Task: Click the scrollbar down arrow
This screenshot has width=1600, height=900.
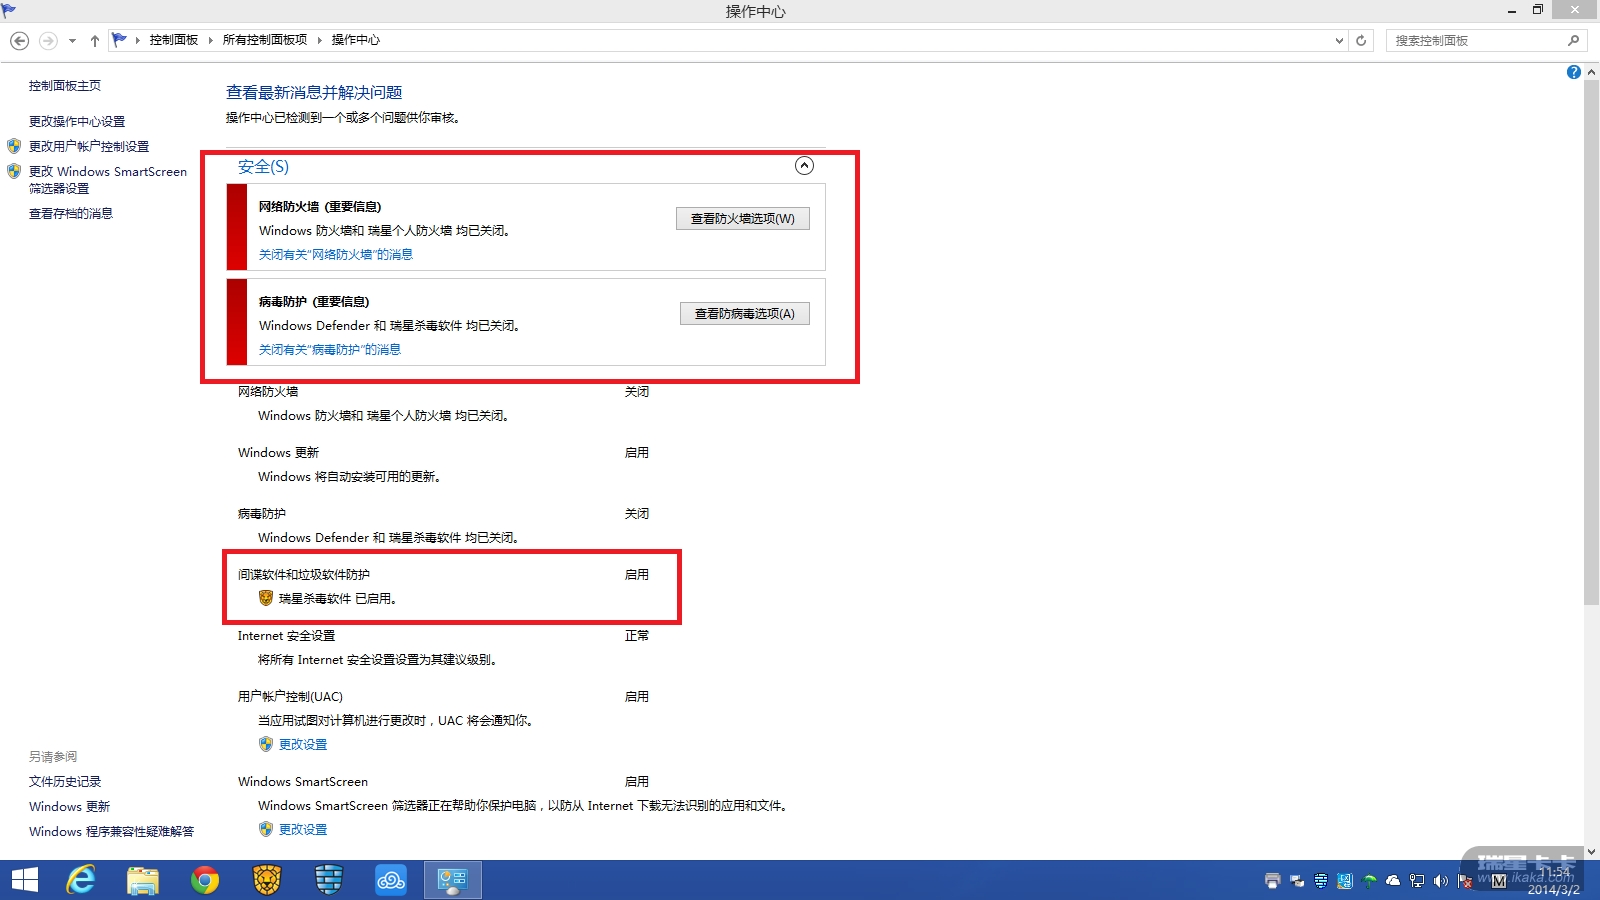Action: [1591, 852]
